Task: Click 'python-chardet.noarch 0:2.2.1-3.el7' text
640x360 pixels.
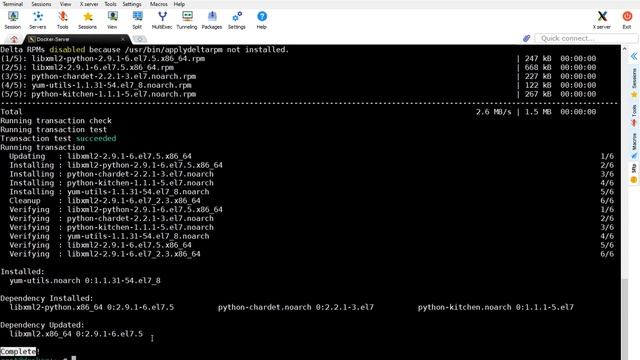Action: 296,307
